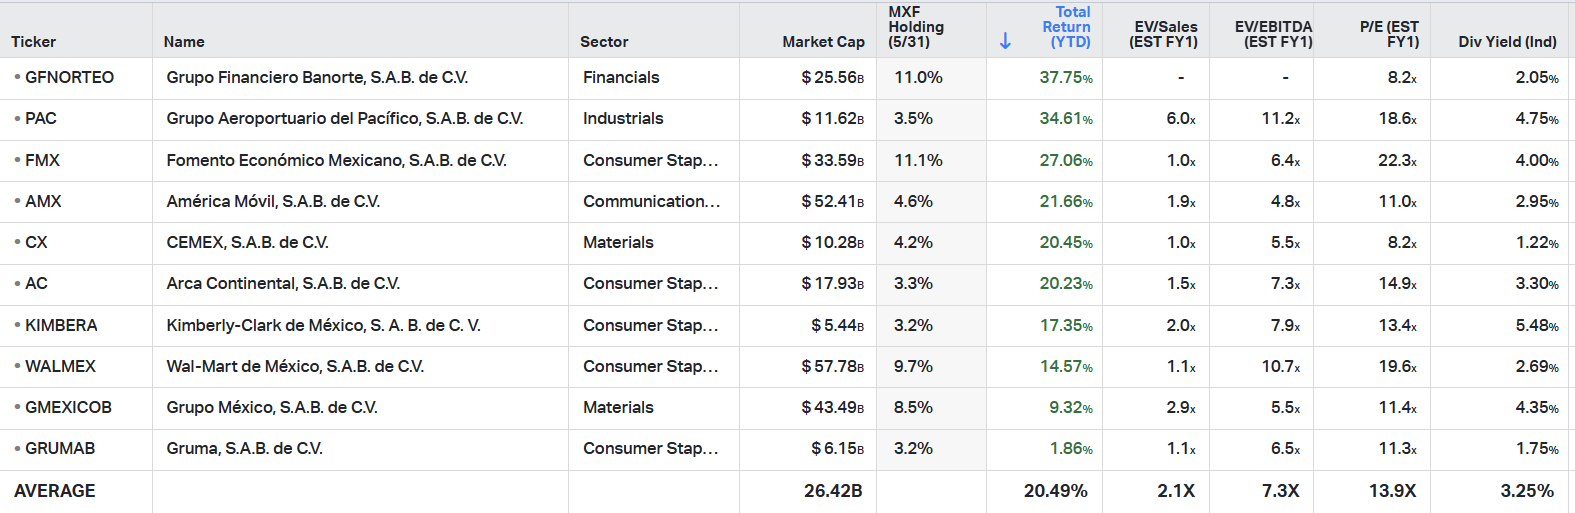Open the PAC ticker link
Screen dimensions: 1575x513
click(41, 118)
